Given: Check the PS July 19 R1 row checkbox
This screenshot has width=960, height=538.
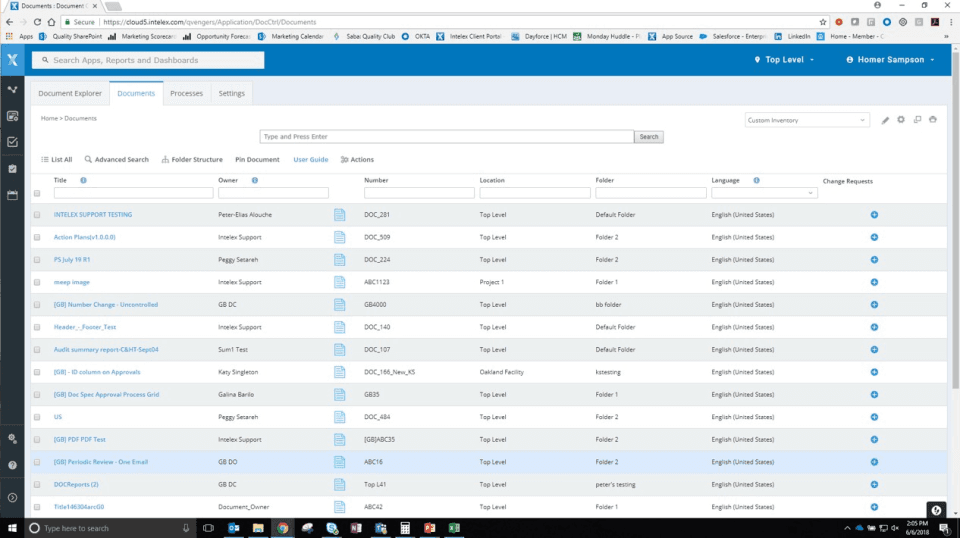Looking at the screenshot, I should click(37, 260).
